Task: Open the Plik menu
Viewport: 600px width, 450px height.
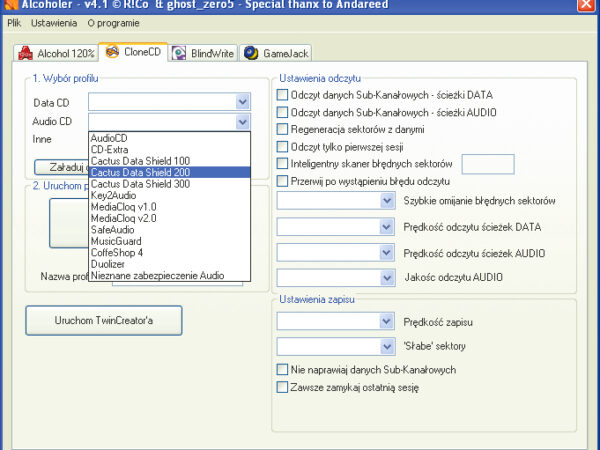Action: [14, 22]
